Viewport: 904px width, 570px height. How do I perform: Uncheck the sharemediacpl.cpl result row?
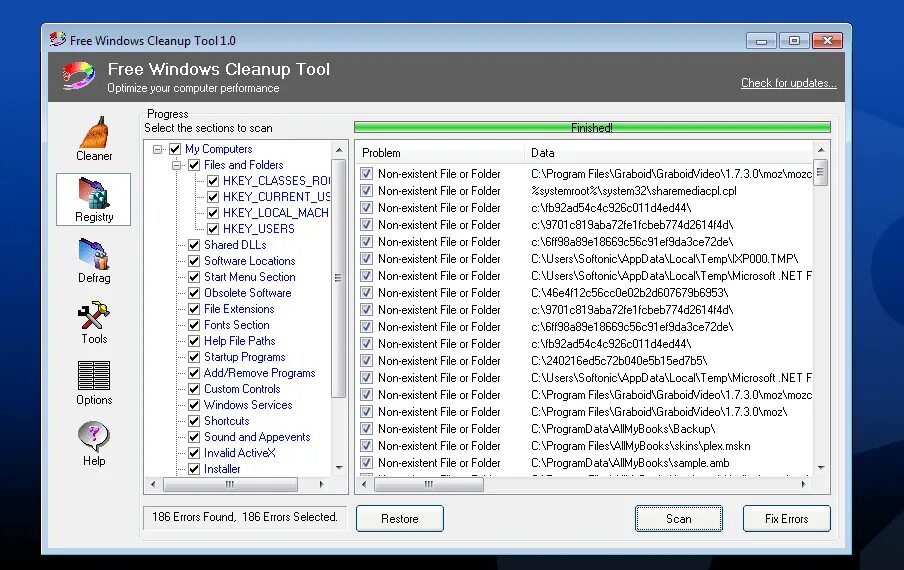click(366, 191)
